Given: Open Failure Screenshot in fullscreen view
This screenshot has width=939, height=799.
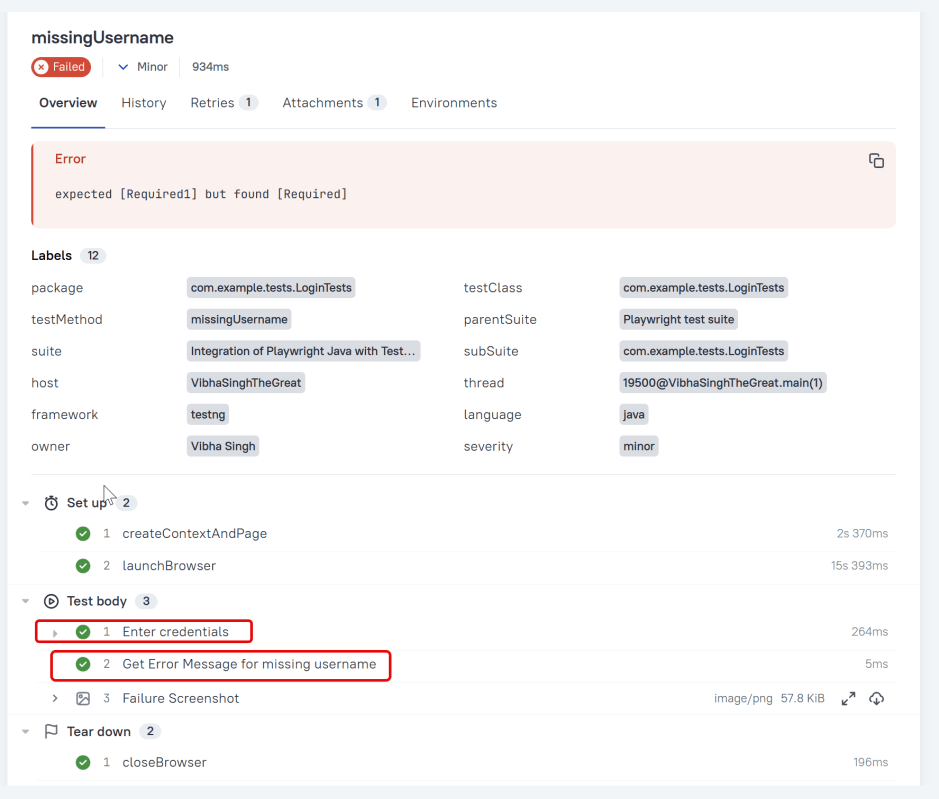Looking at the screenshot, I should click(x=848, y=699).
